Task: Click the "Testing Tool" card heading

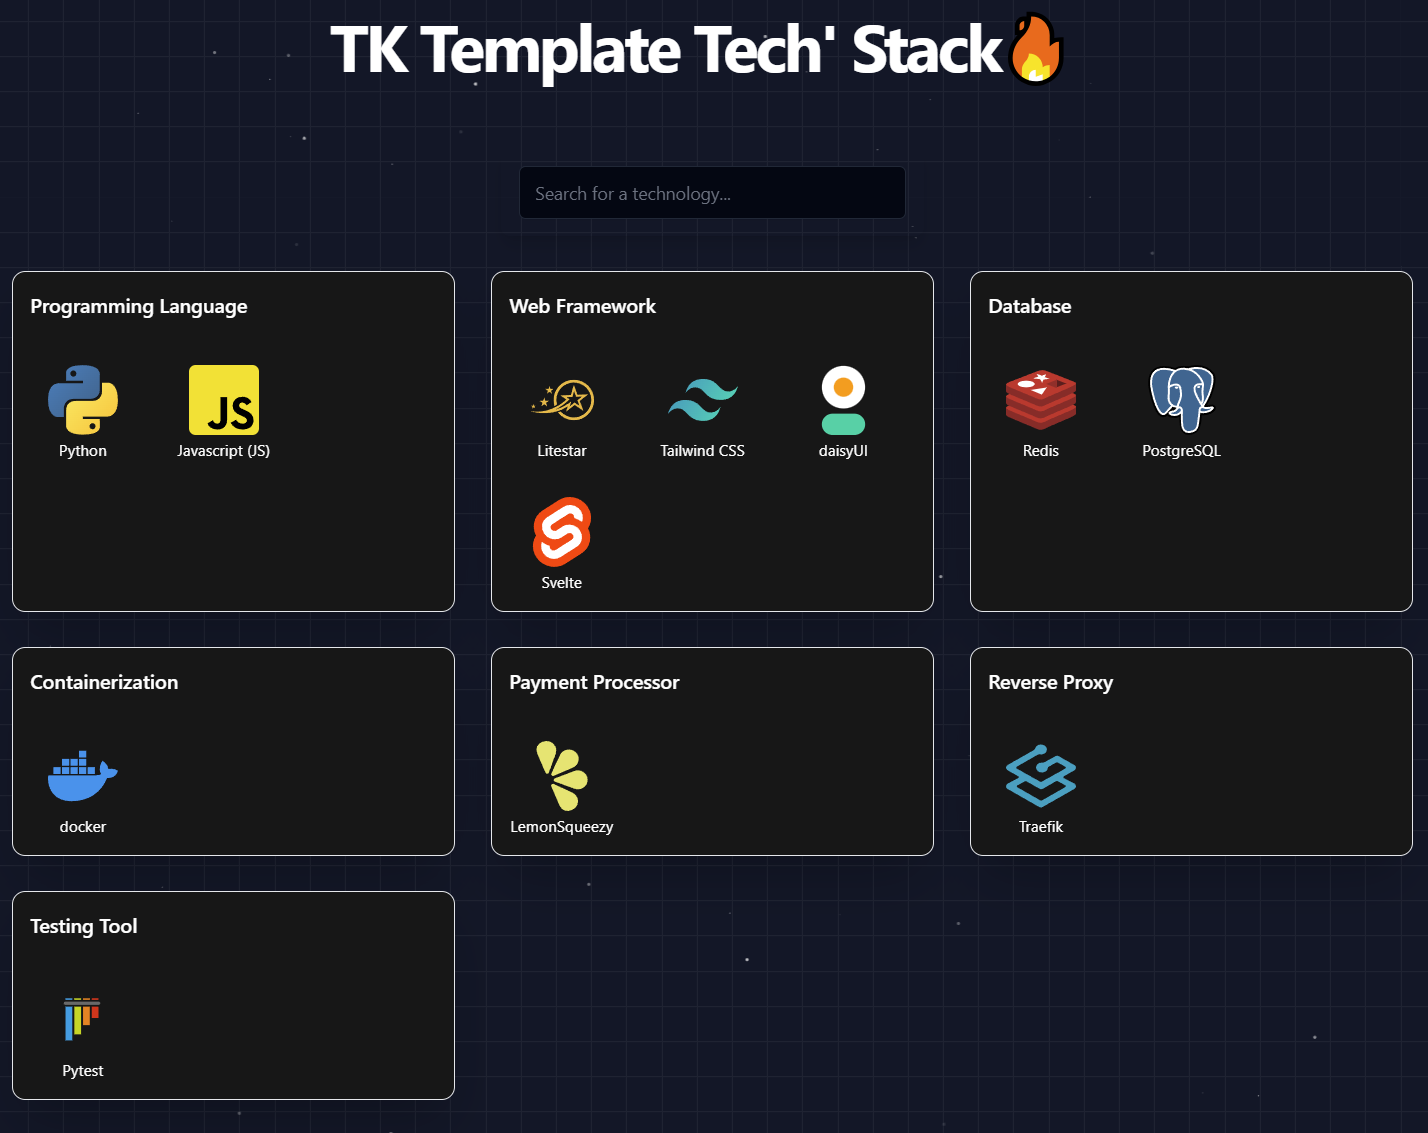Action: click(x=84, y=927)
